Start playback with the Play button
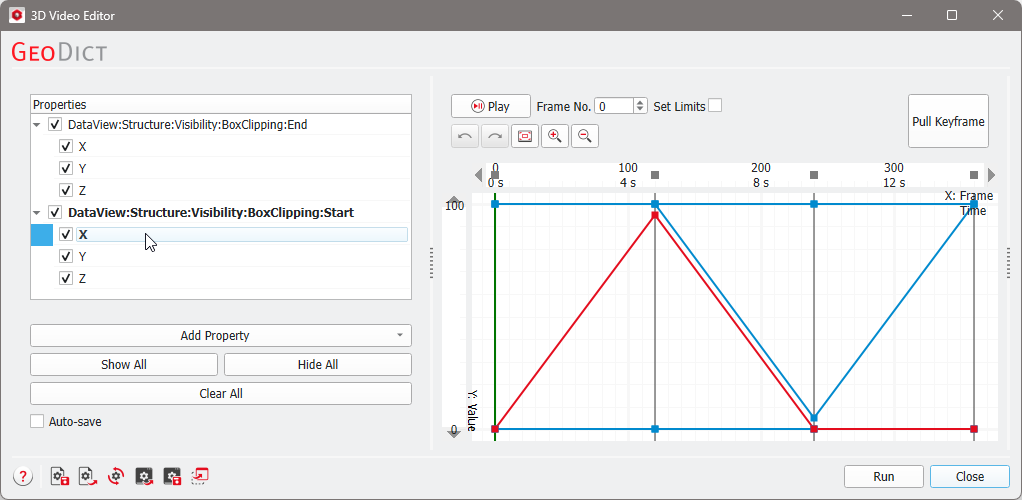 [491, 106]
